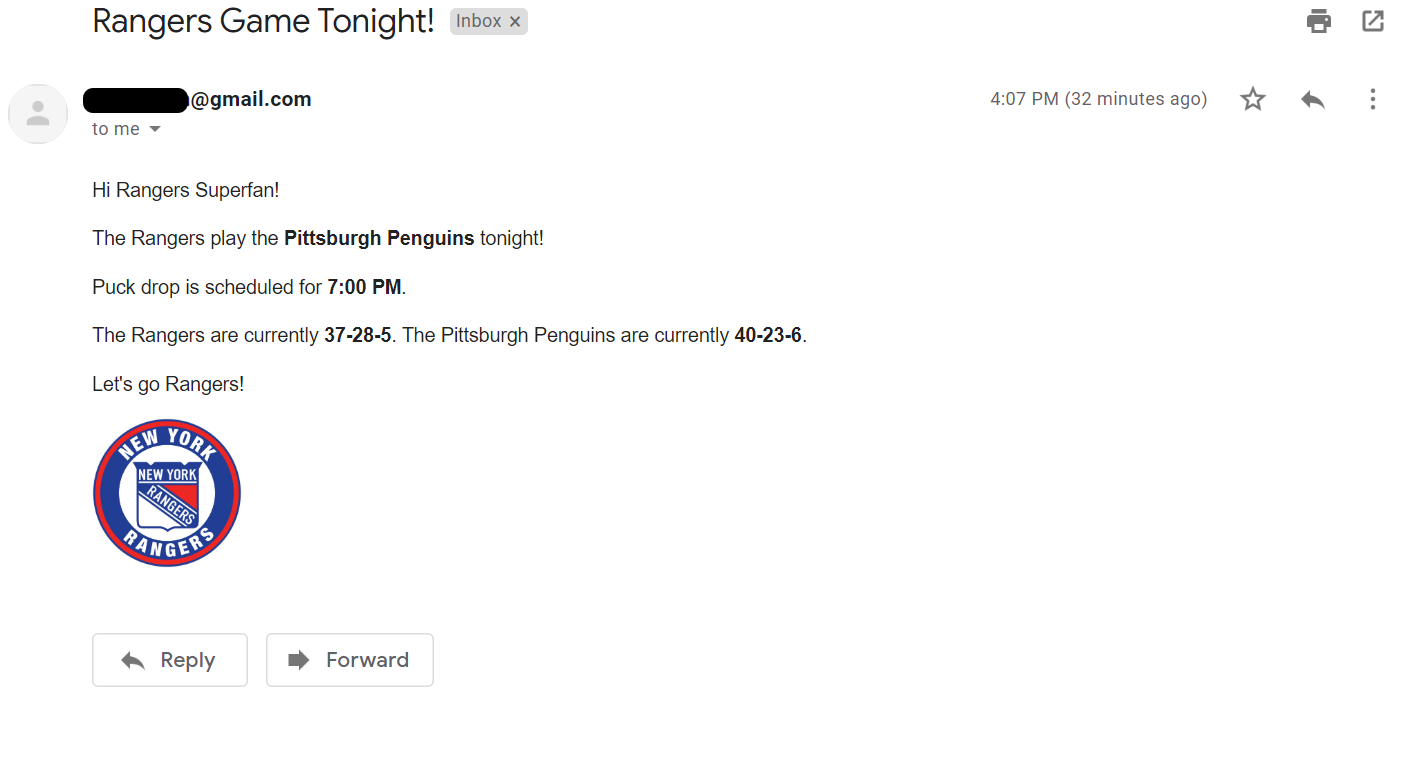Click the "Let's go Rangers!" line
1403x758 pixels.
[168, 384]
